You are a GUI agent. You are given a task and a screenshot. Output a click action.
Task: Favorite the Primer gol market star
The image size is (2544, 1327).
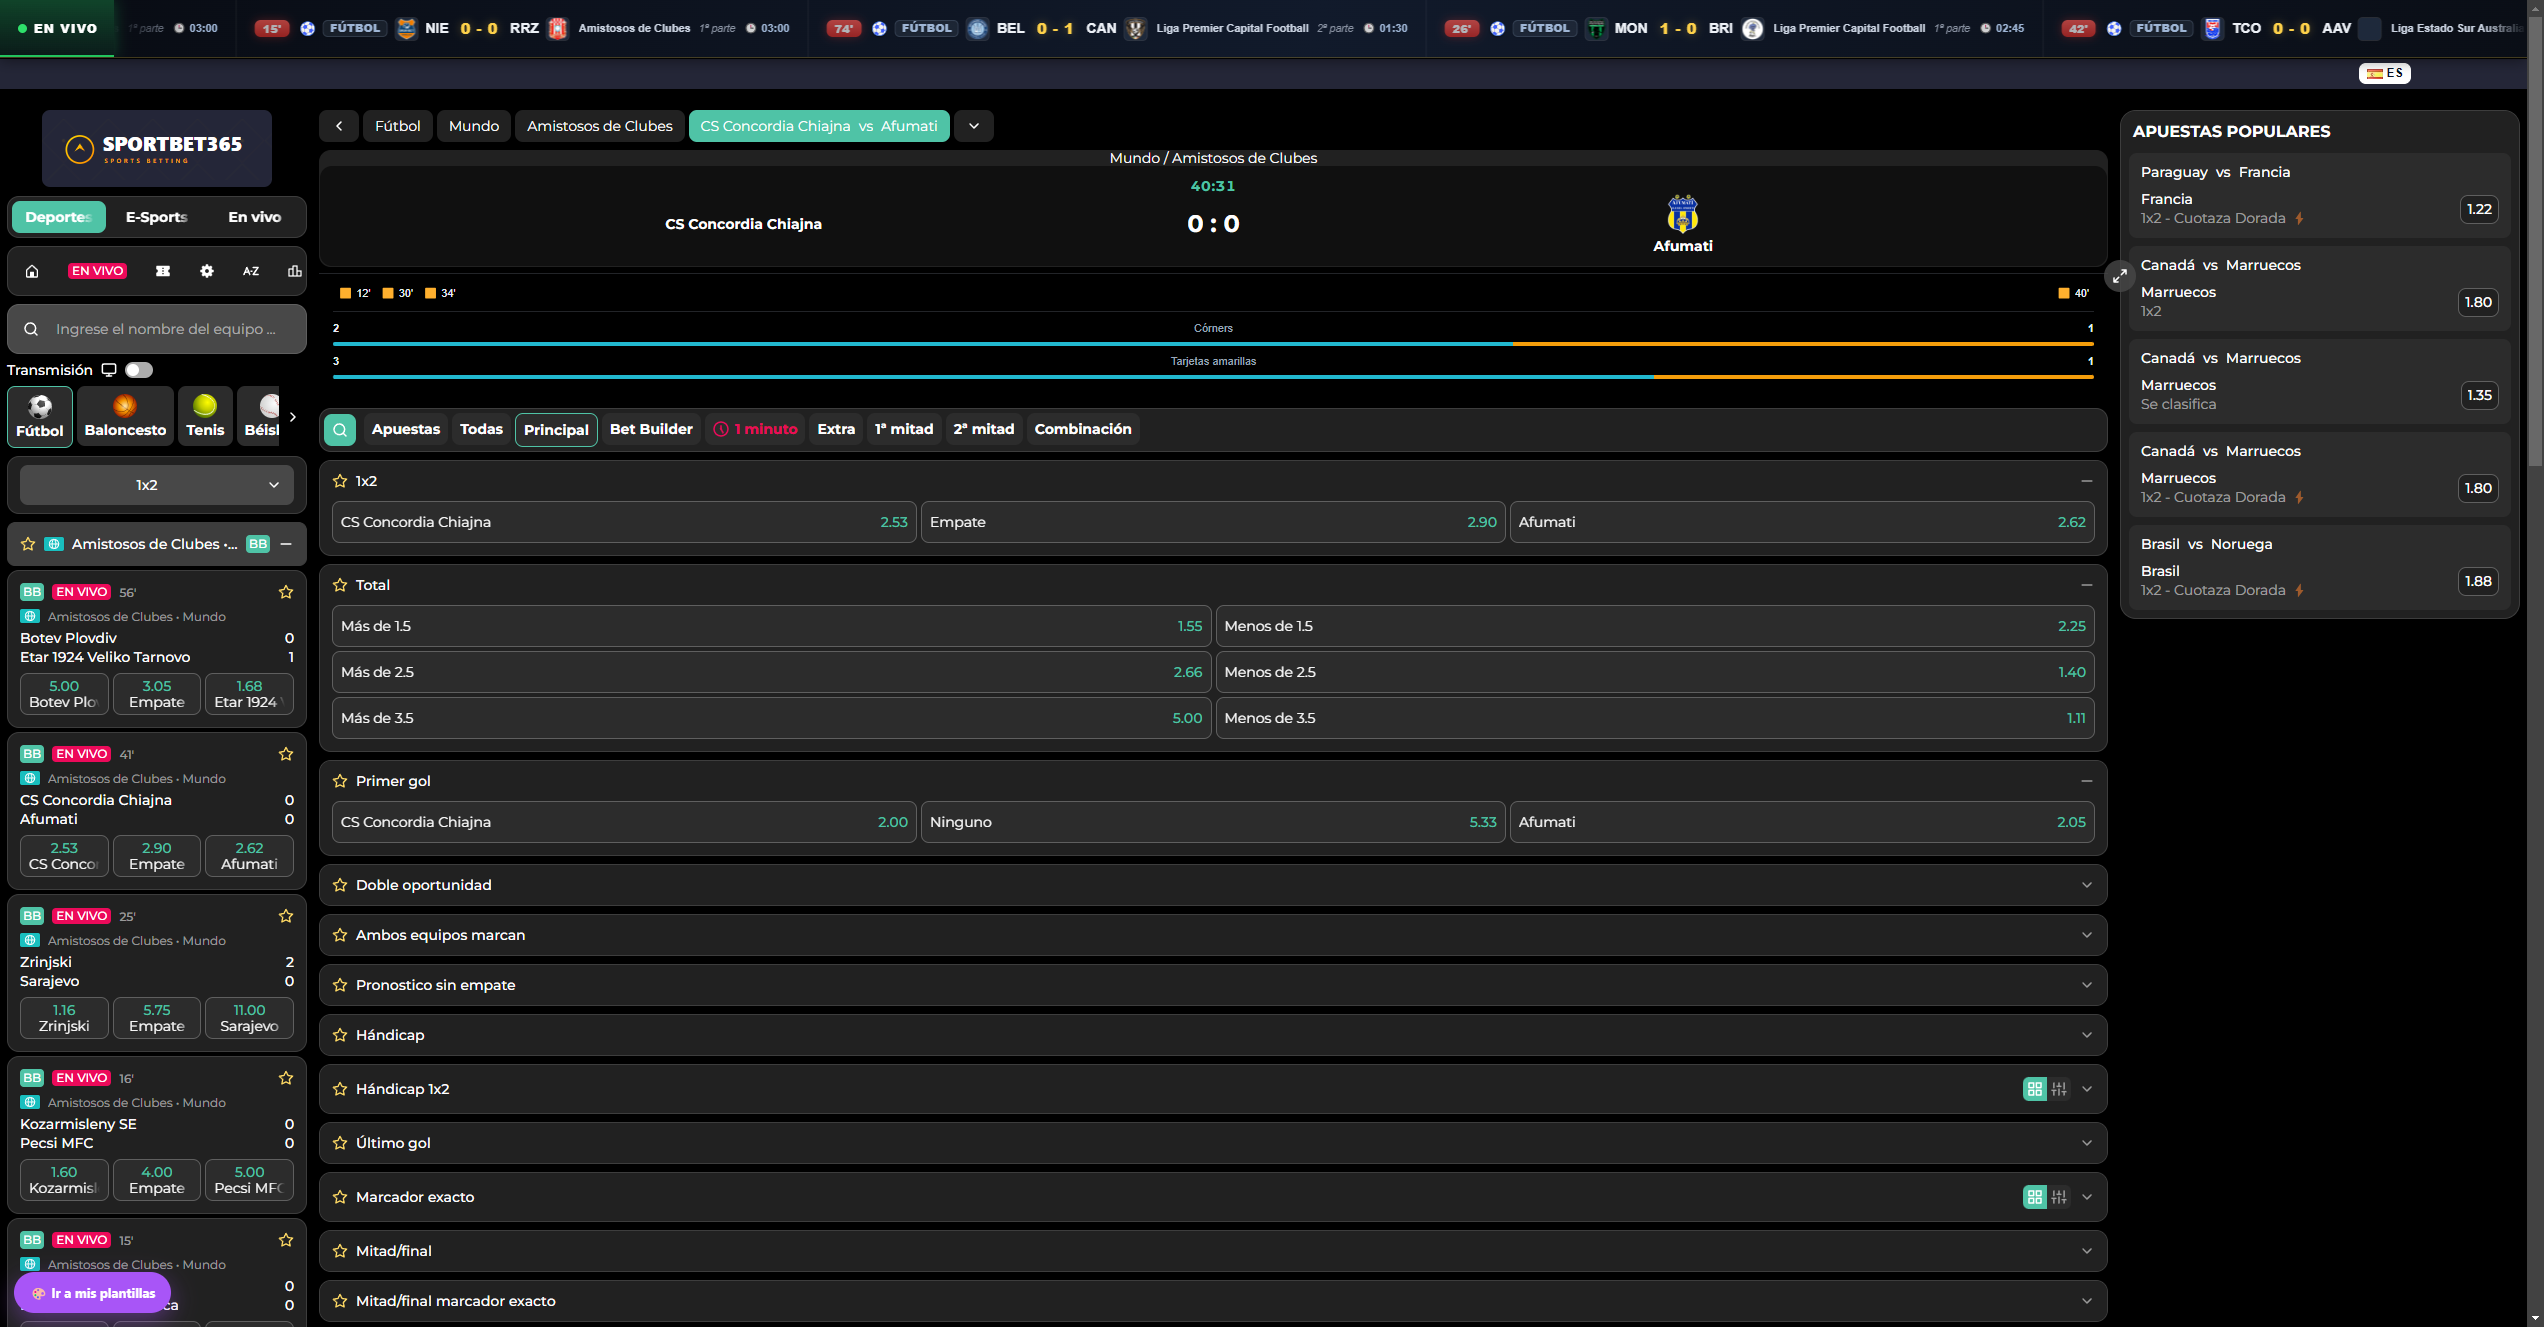point(340,781)
